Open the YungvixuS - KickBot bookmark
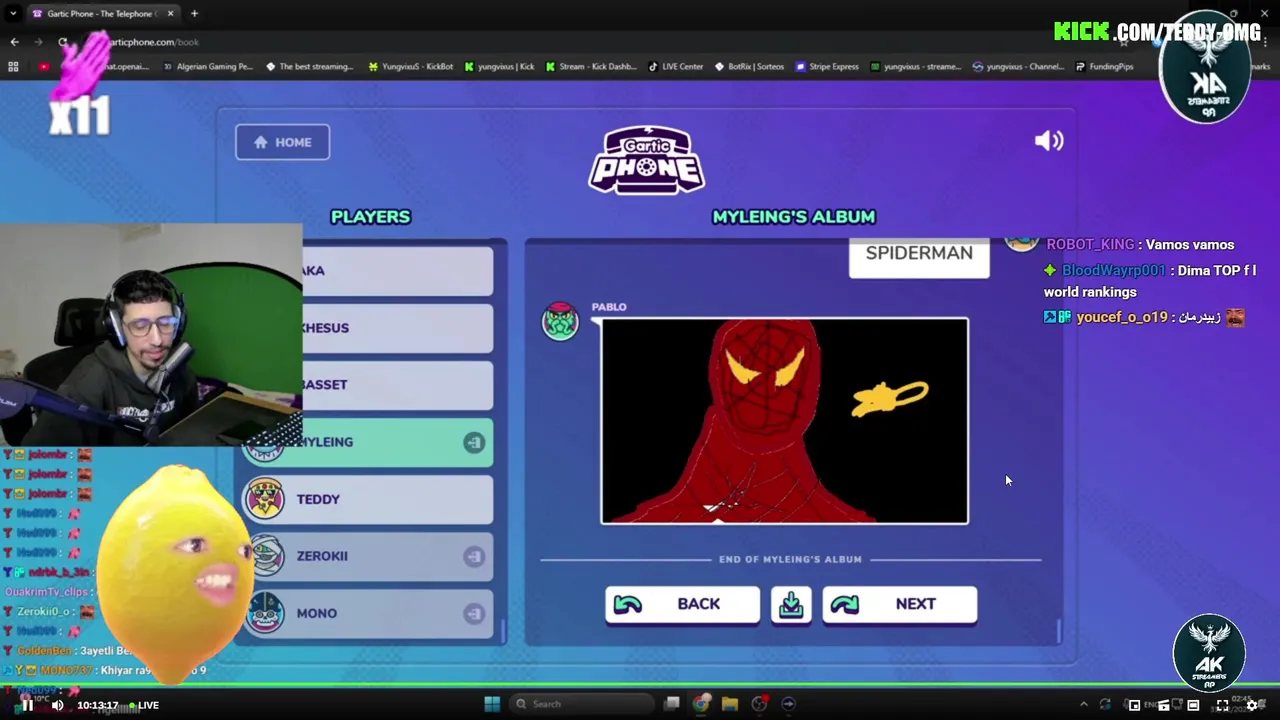1280x720 pixels. 411,67
